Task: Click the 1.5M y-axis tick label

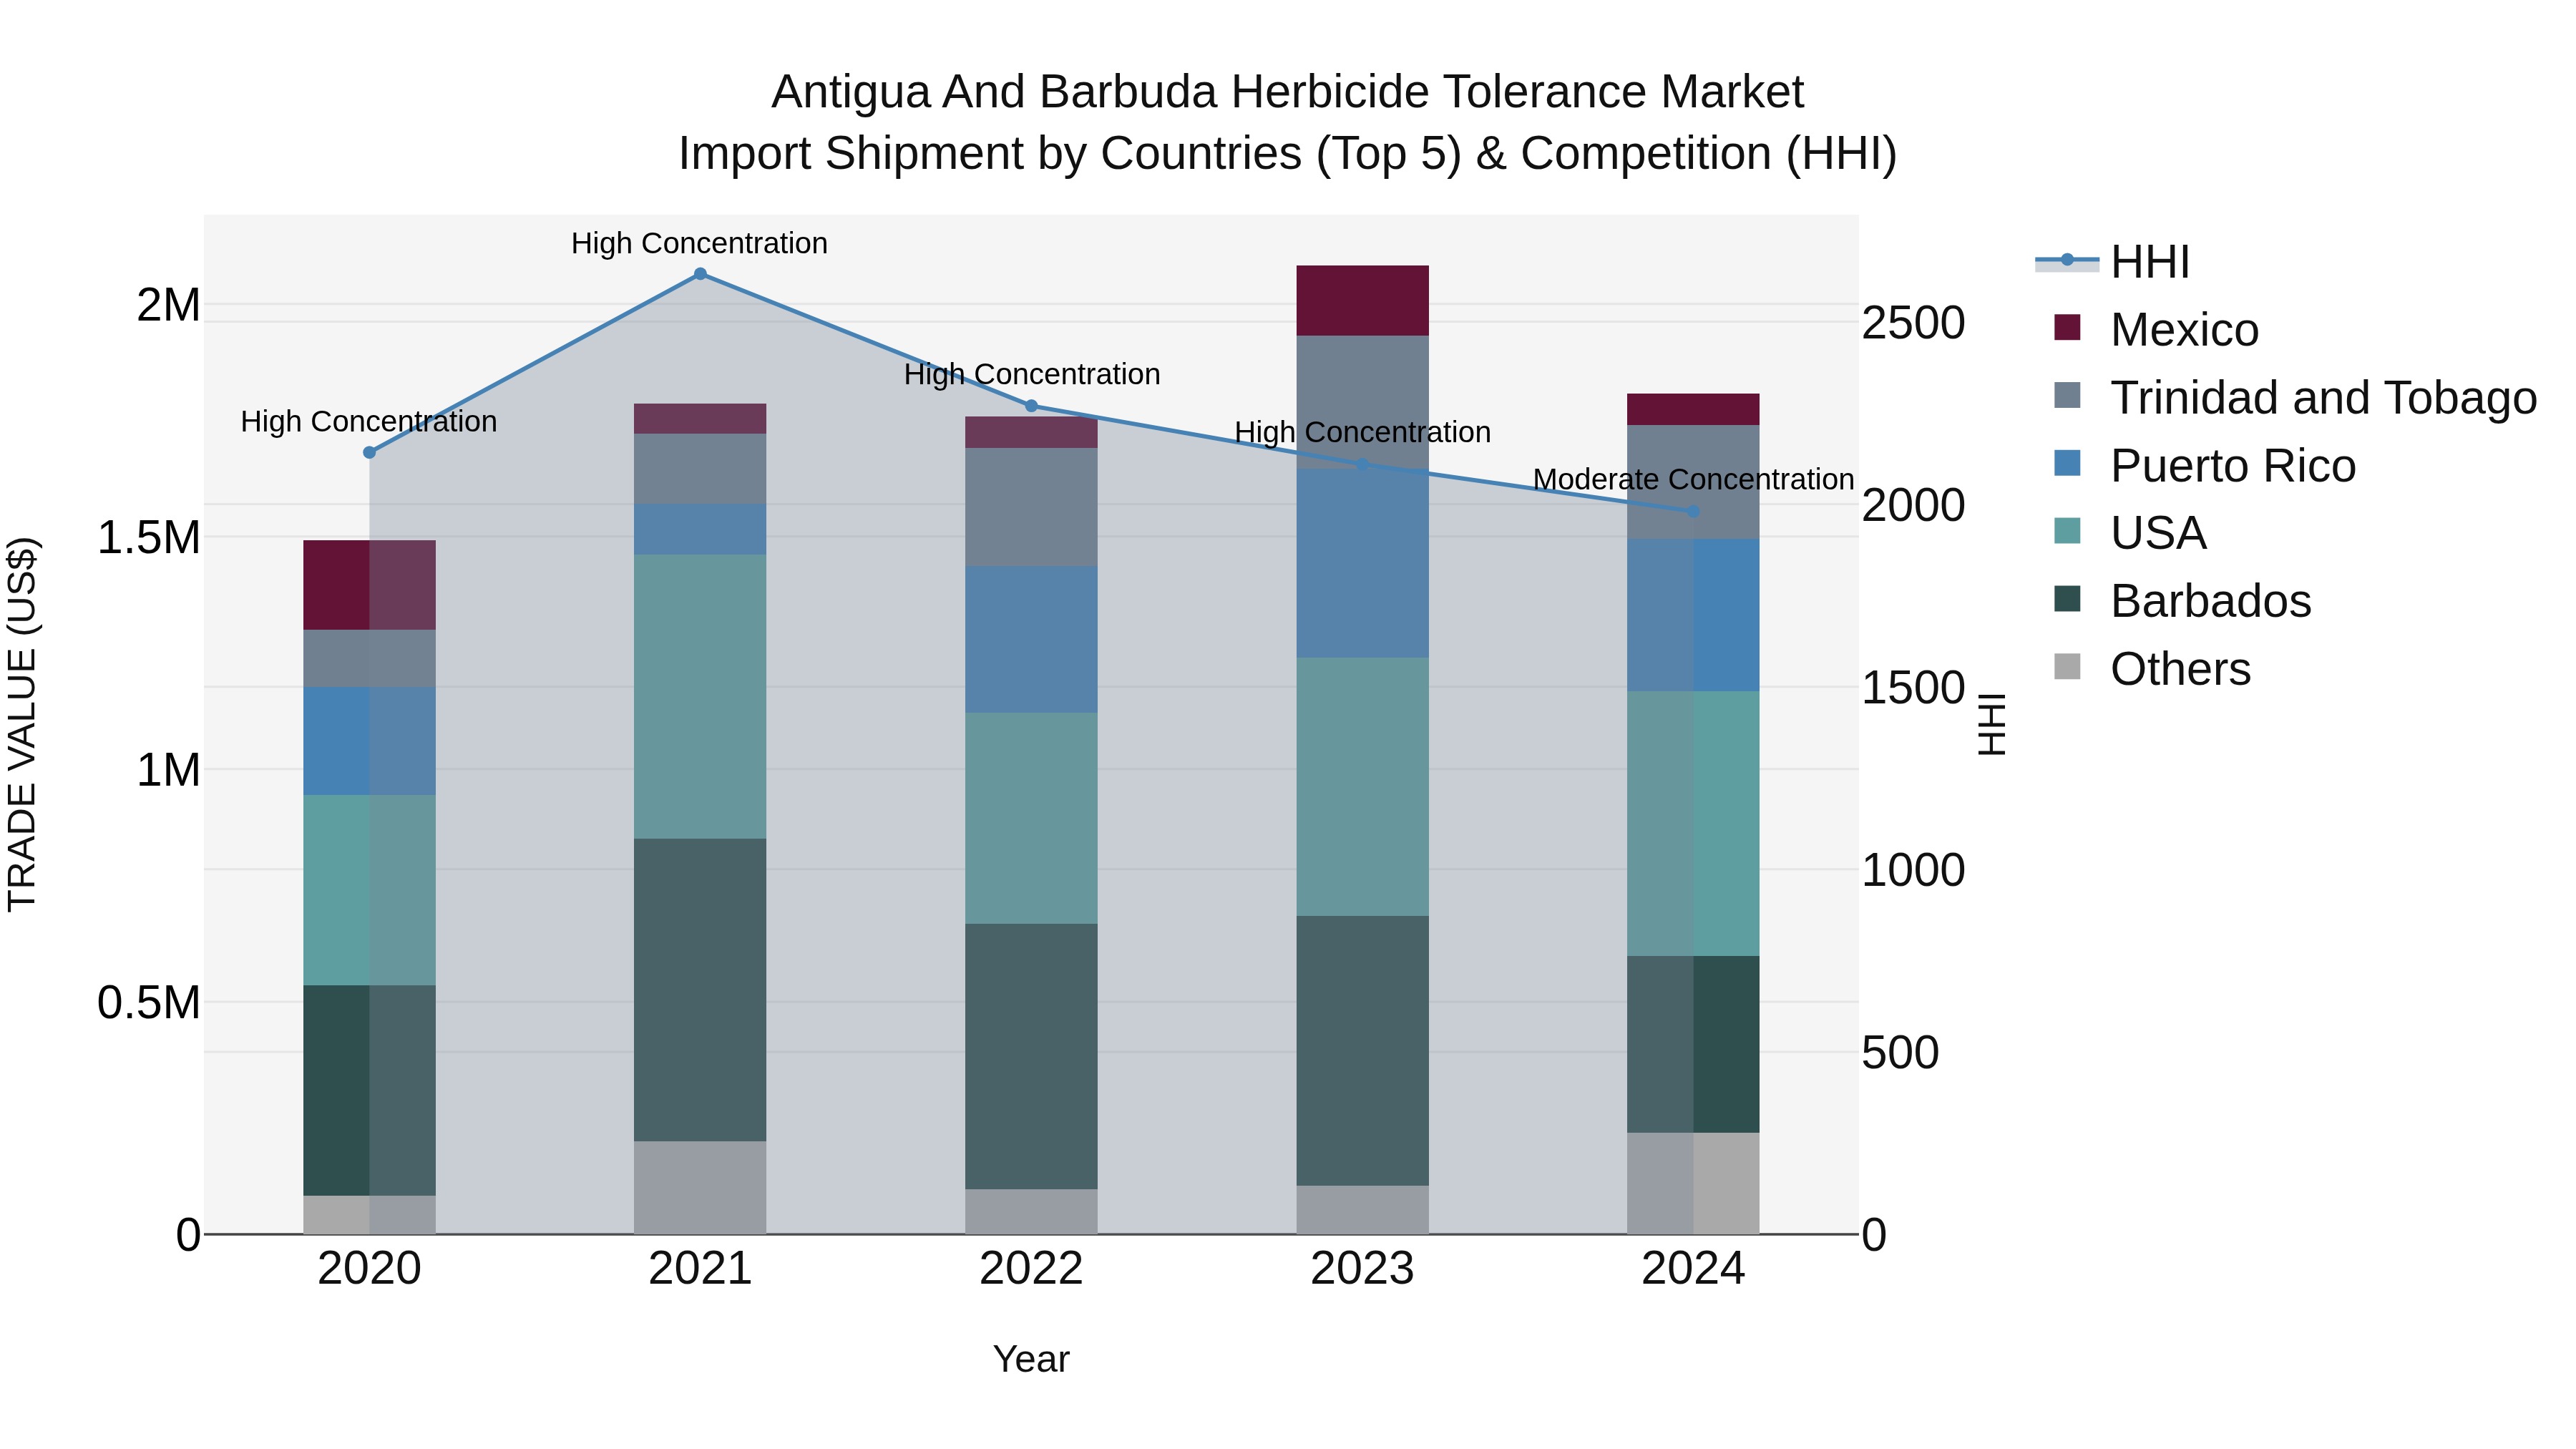Action: click(x=149, y=538)
